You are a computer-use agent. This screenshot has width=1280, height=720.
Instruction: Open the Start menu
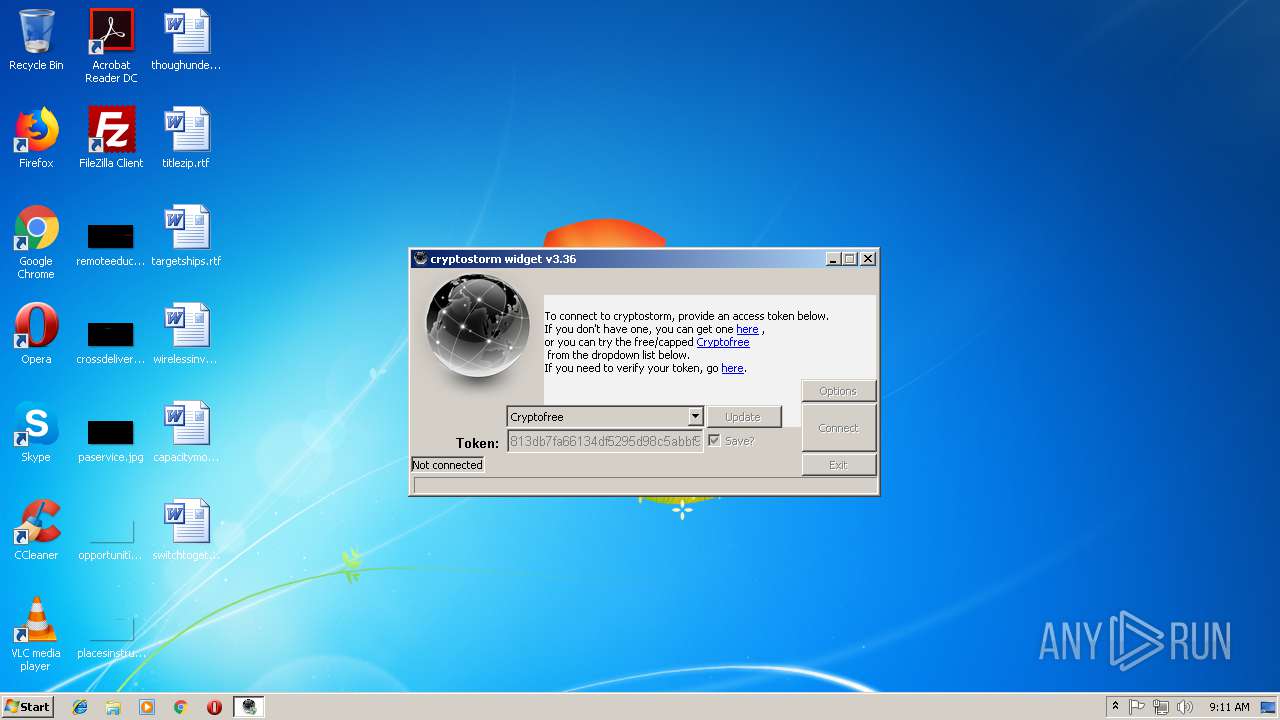(28, 707)
